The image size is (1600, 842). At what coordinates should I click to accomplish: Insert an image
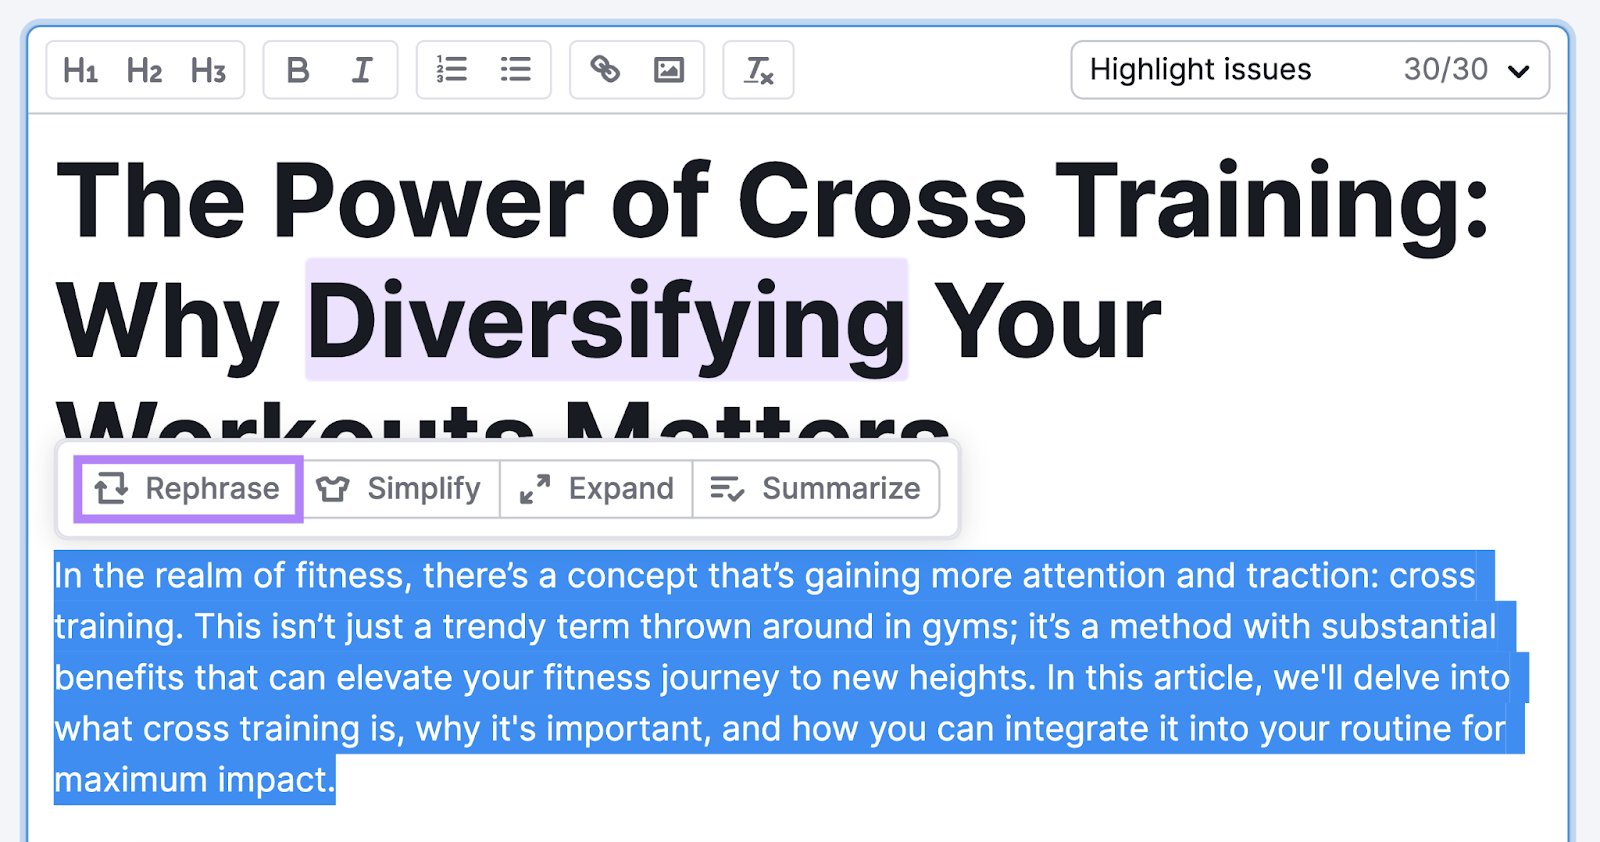tap(669, 70)
